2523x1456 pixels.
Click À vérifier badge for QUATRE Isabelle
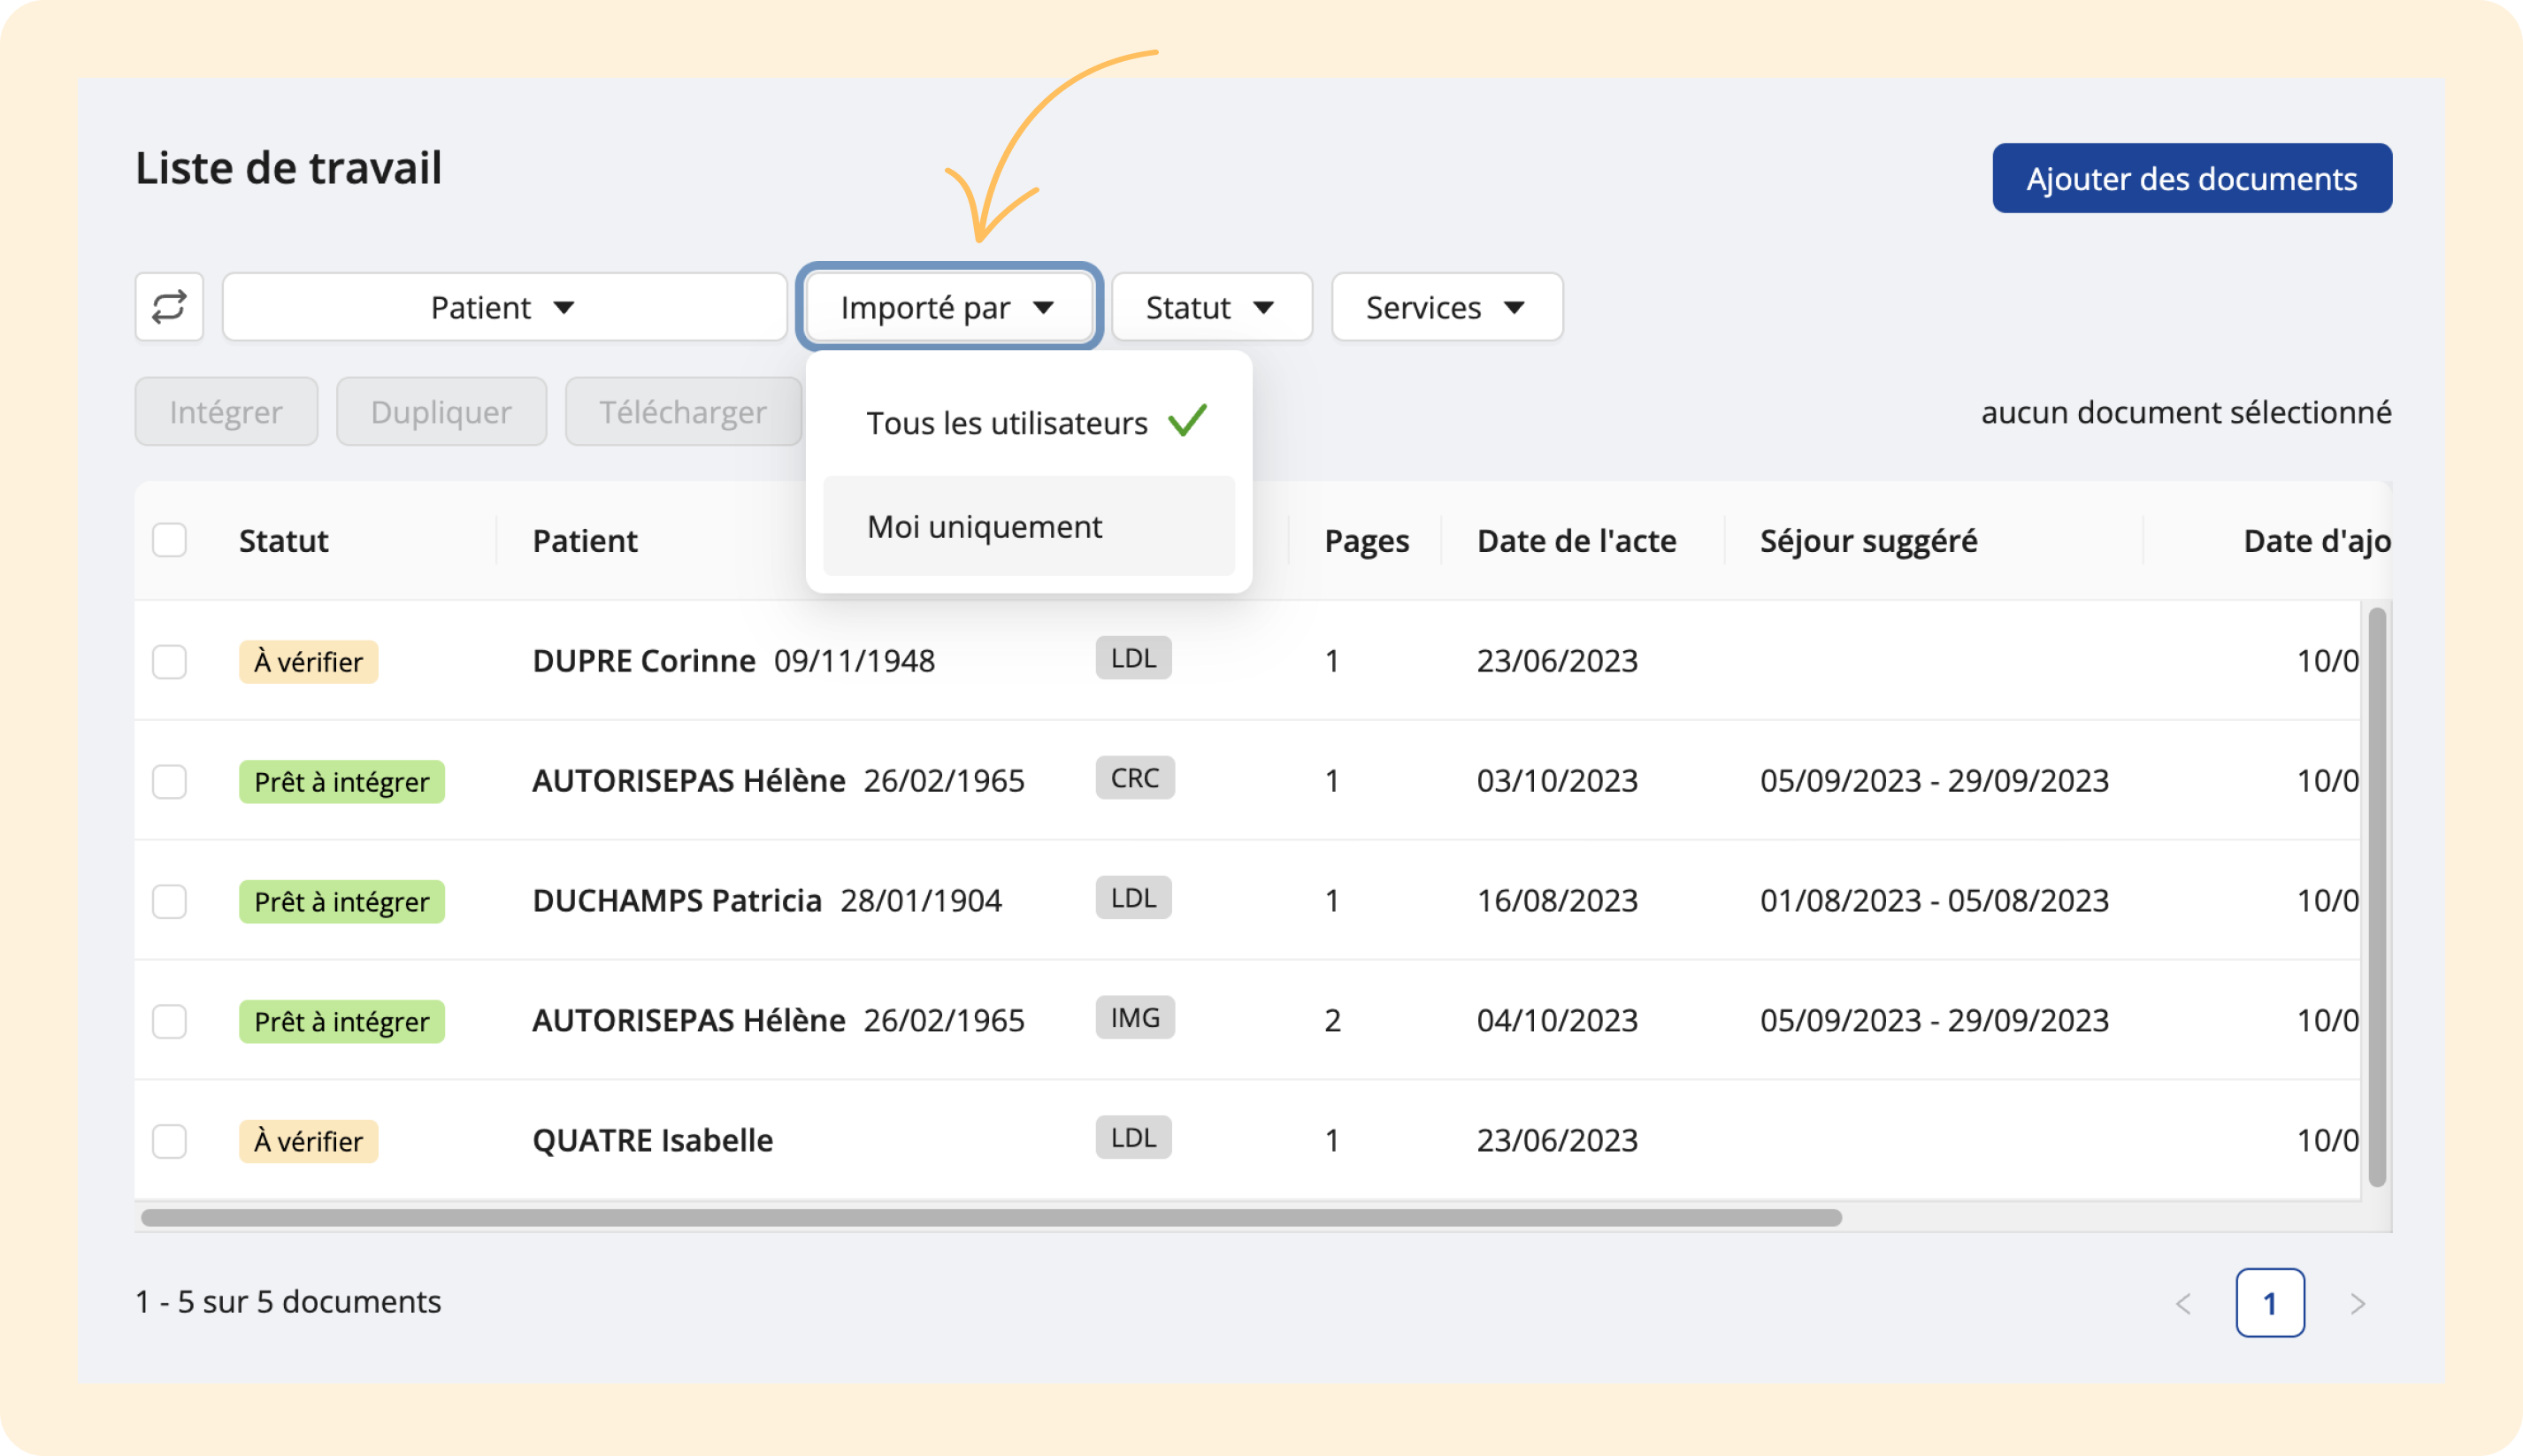pos(308,1141)
